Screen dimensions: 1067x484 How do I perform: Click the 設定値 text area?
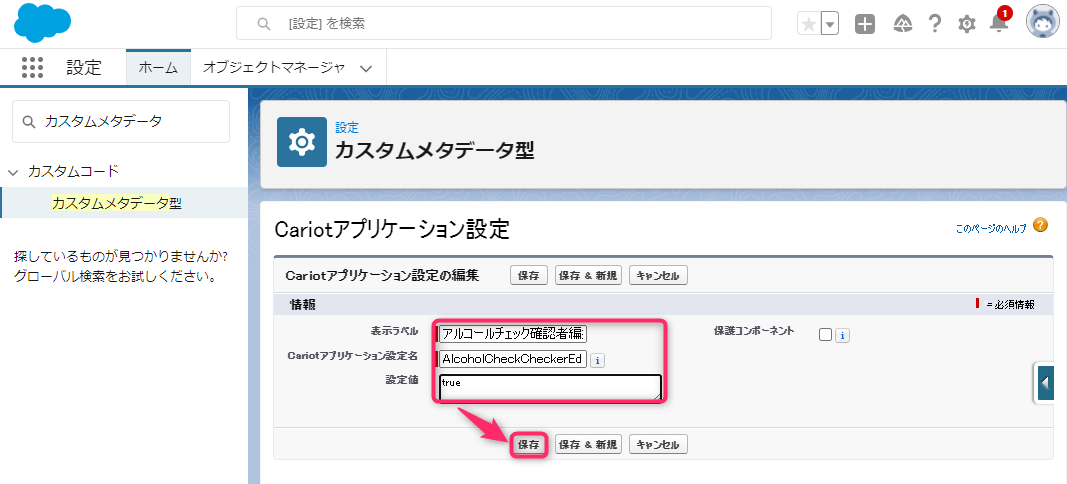550,387
